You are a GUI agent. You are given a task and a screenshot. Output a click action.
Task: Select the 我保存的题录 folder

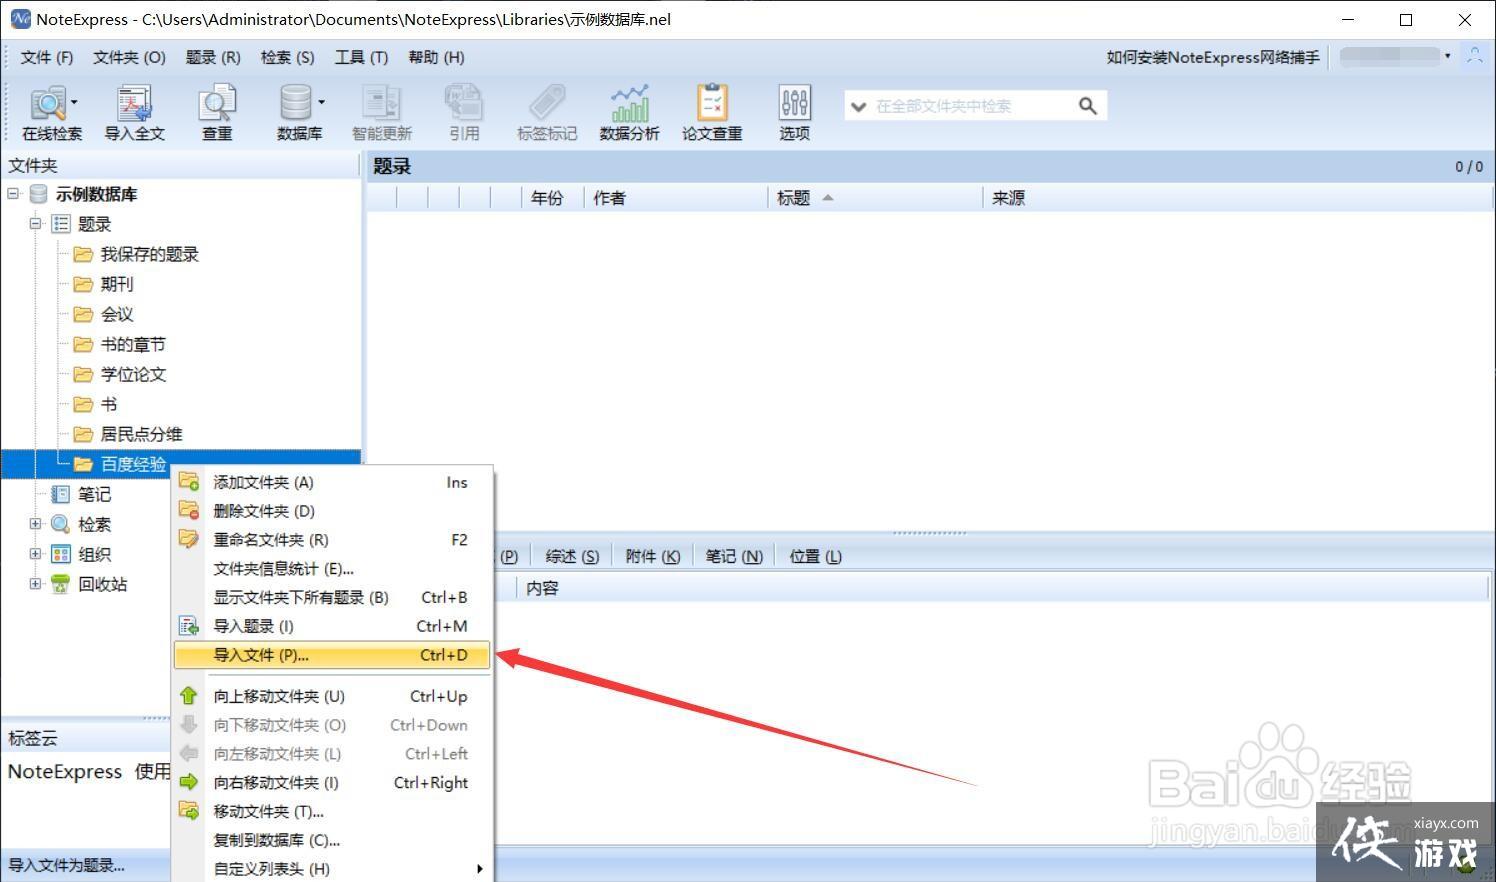click(x=149, y=254)
